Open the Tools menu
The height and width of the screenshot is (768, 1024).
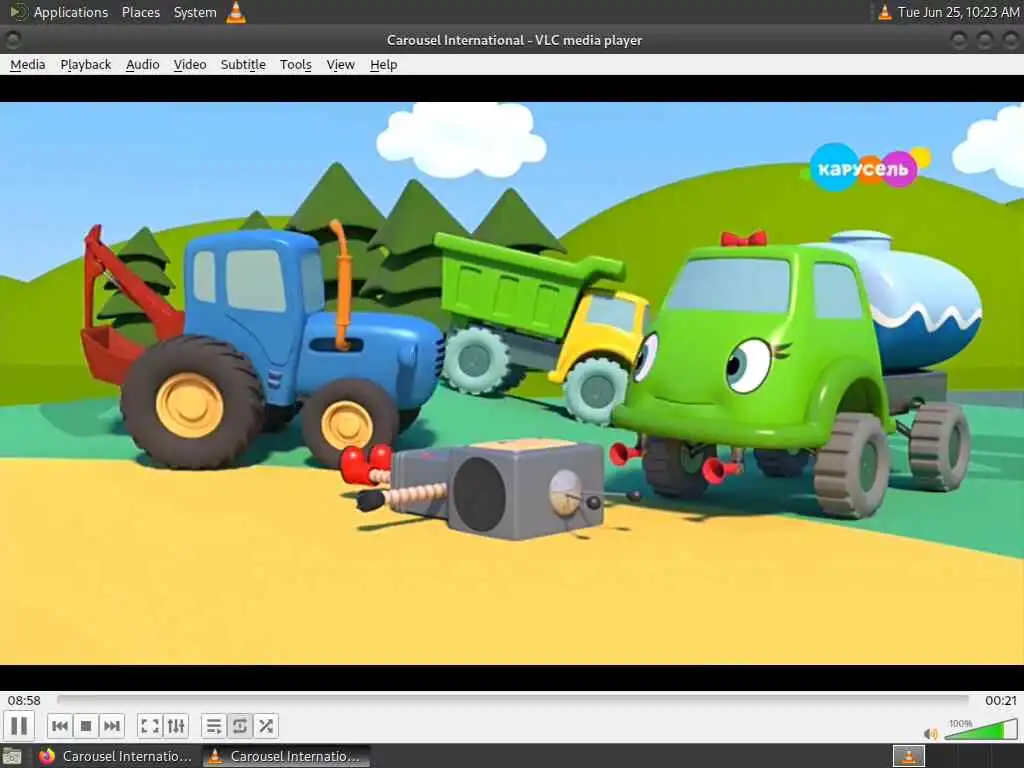click(295, 65)
